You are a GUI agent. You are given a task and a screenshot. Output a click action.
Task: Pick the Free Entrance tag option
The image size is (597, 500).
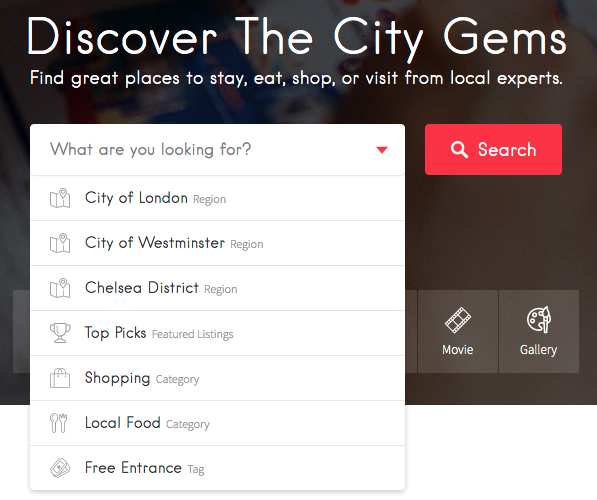click(217, 468)
